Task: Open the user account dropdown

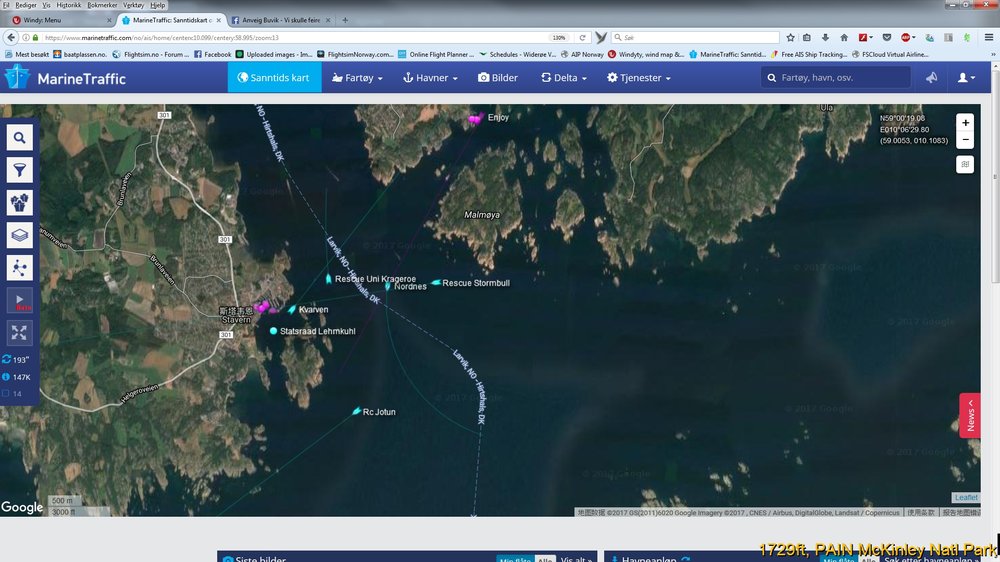Action: 966,78
